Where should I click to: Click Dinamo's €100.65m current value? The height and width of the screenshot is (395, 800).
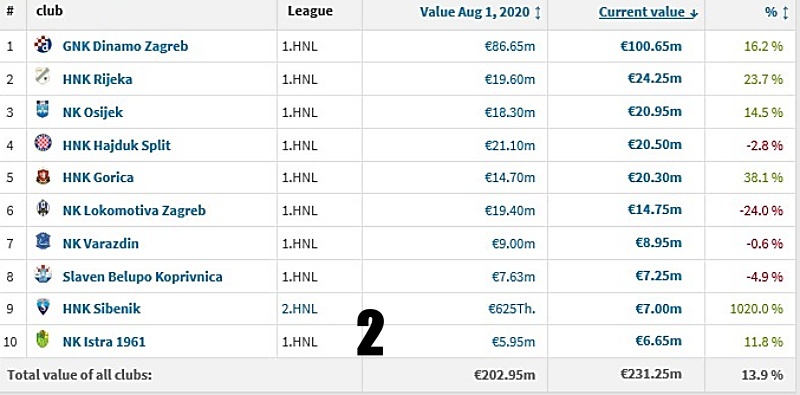pyautogui.click(x=651, y=46)
